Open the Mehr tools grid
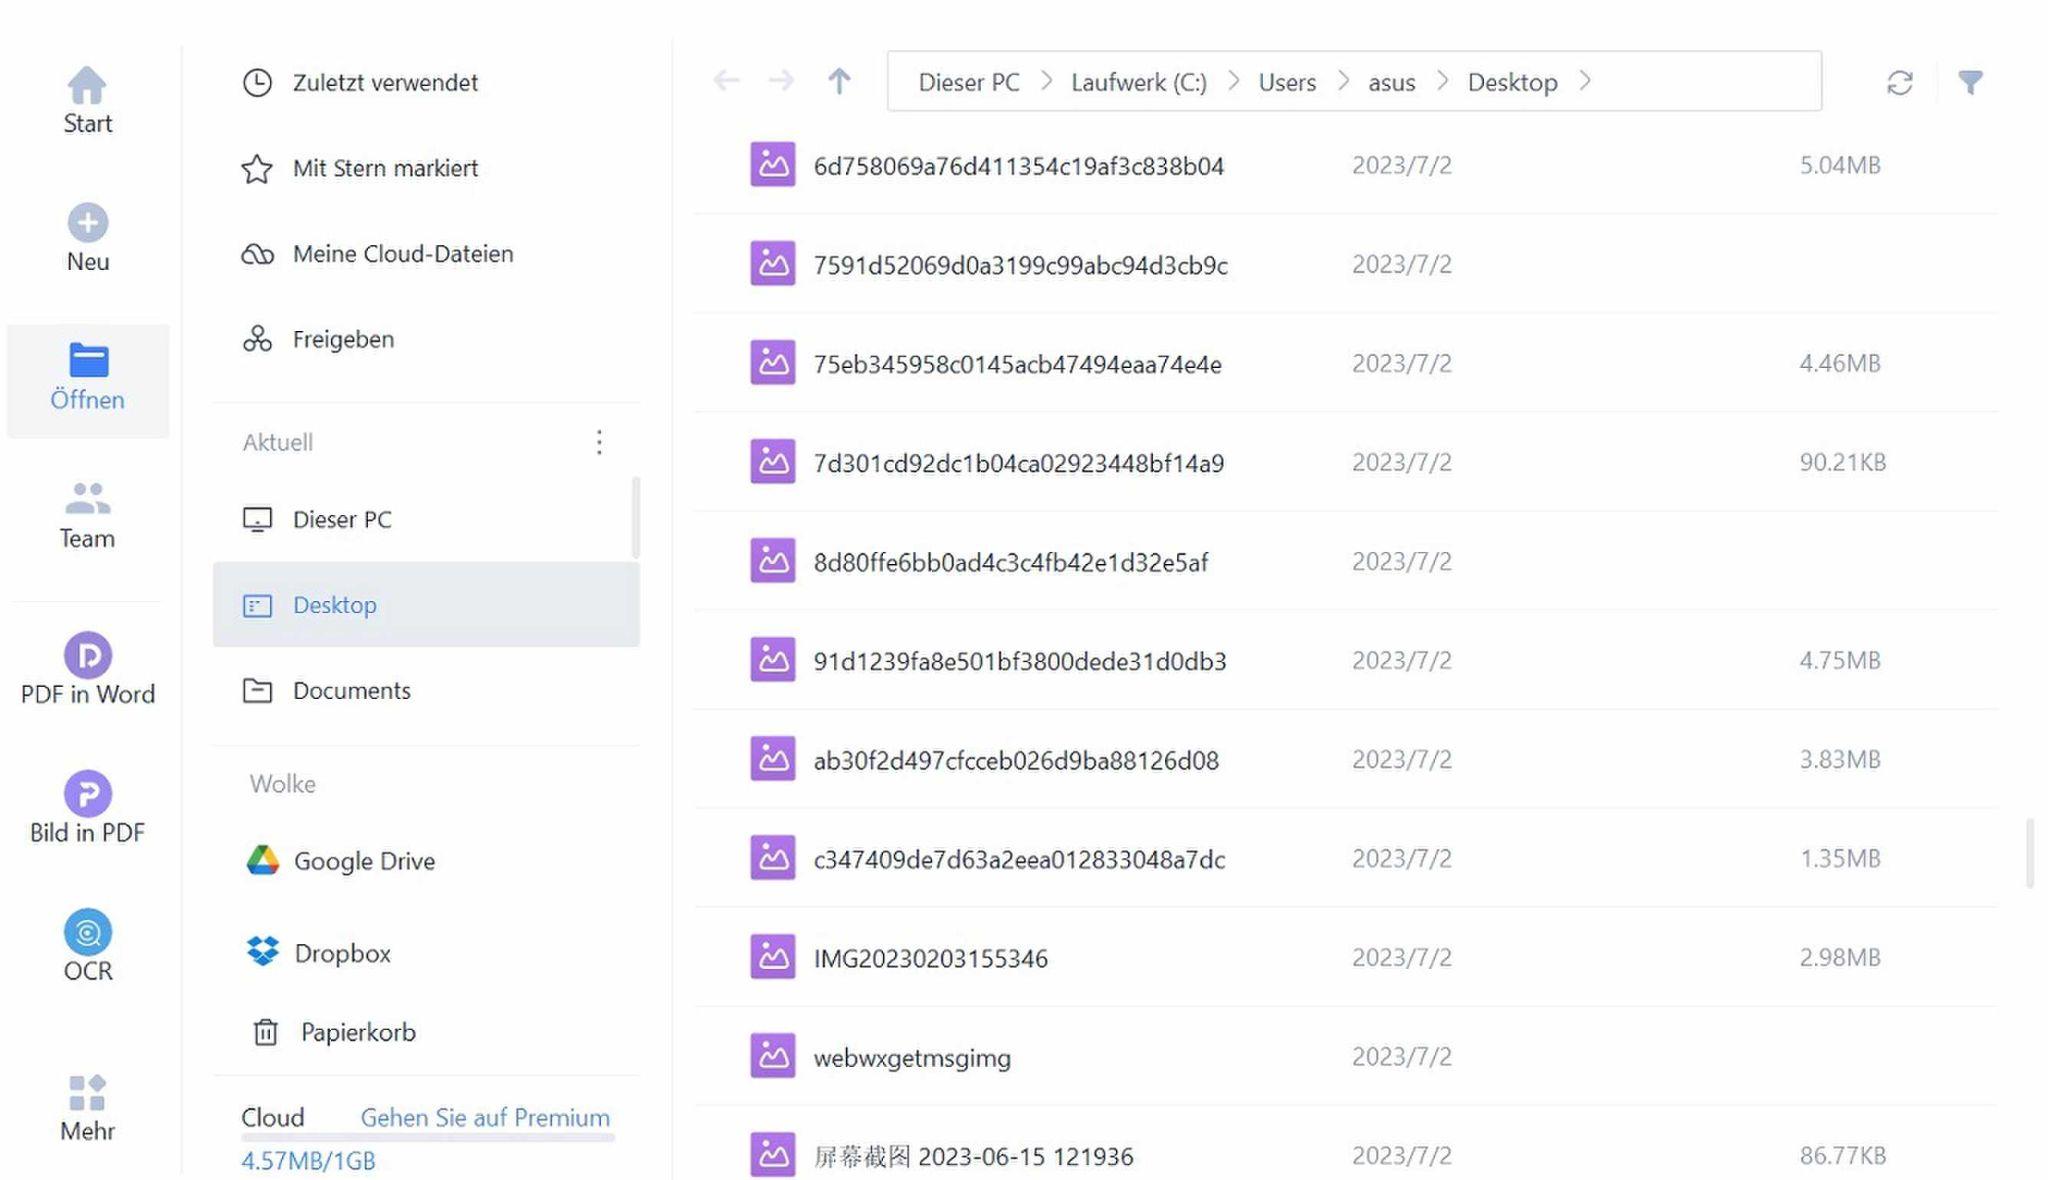Screen dimensions: 2048x1180 tap(88, 1106)
